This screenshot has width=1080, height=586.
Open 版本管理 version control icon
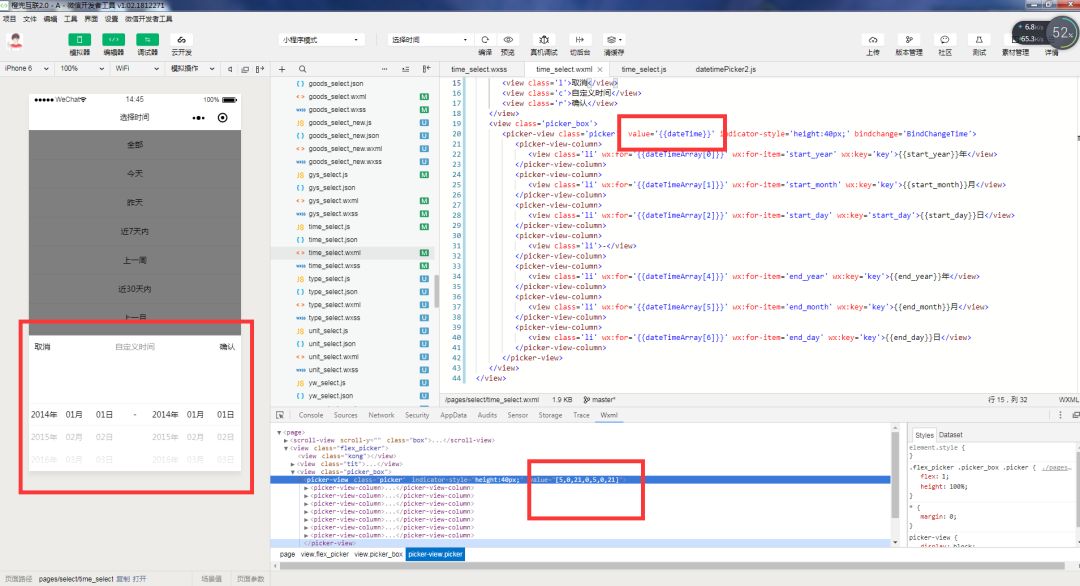pyautogui.click(x=908, y=40)
